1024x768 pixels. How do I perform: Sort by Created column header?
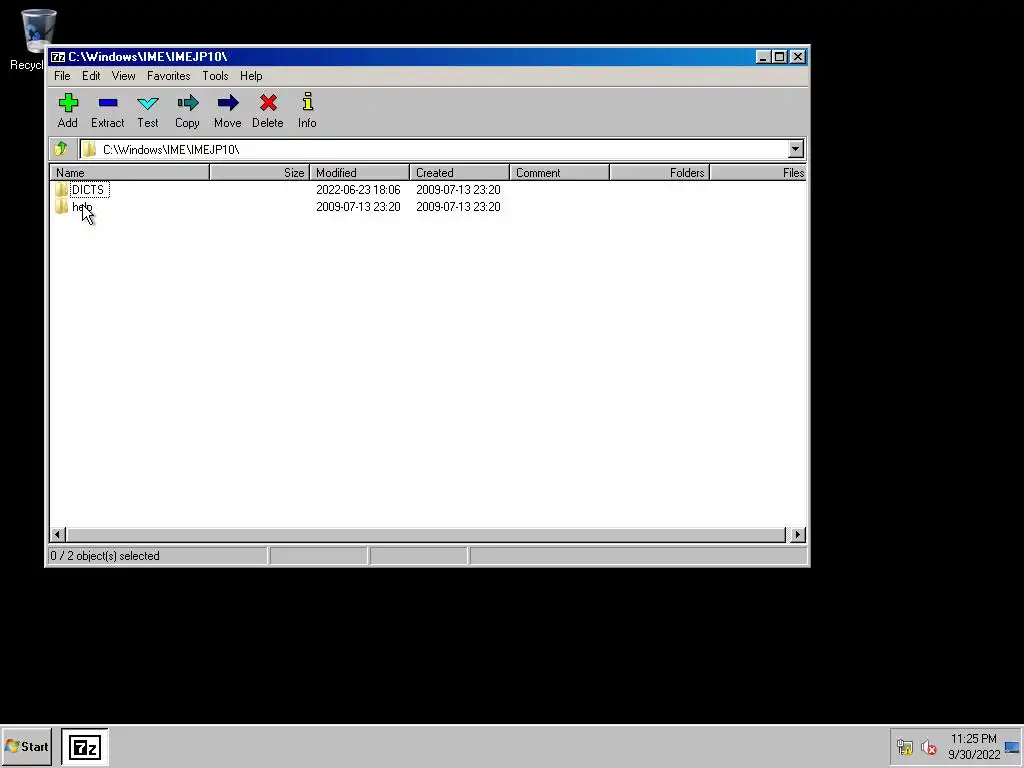(x=460, y=172)
